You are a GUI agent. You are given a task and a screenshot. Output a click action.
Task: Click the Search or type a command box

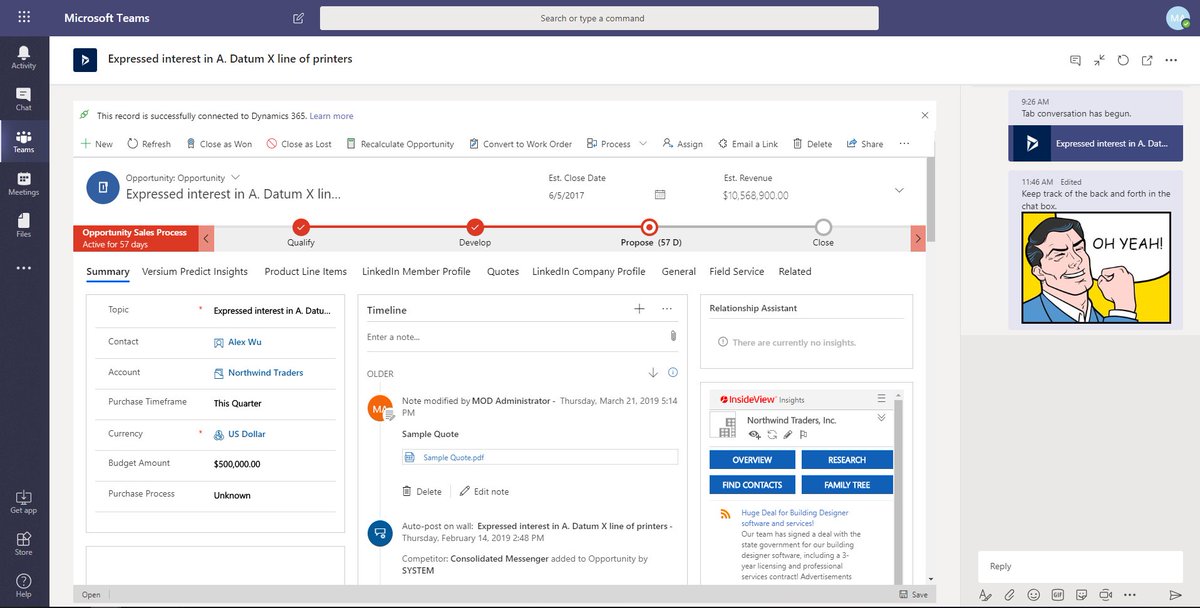click(x=599, y=18)
